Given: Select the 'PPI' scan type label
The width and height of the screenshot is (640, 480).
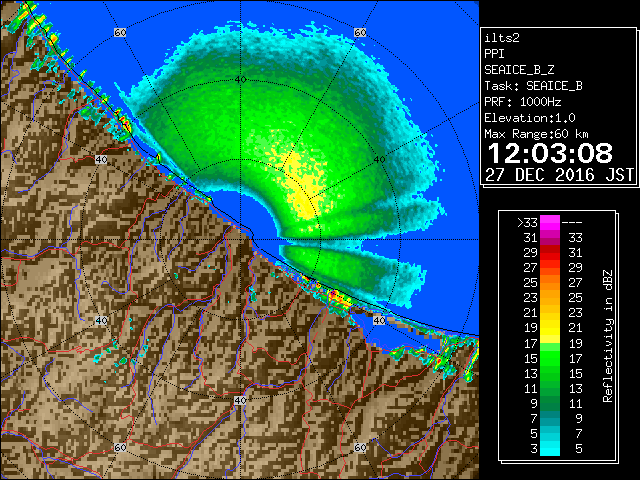Looking at the screenshot, I should (x=494, y=54).
